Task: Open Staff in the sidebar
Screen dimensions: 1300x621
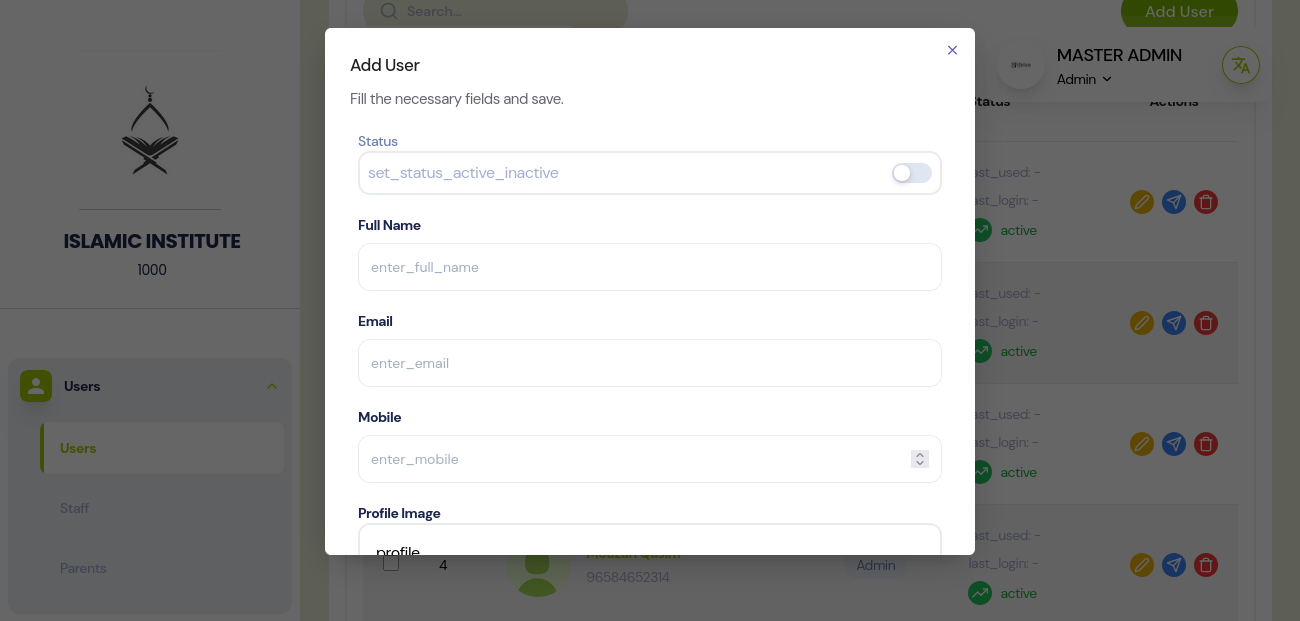Action: (x=75, y=508)
